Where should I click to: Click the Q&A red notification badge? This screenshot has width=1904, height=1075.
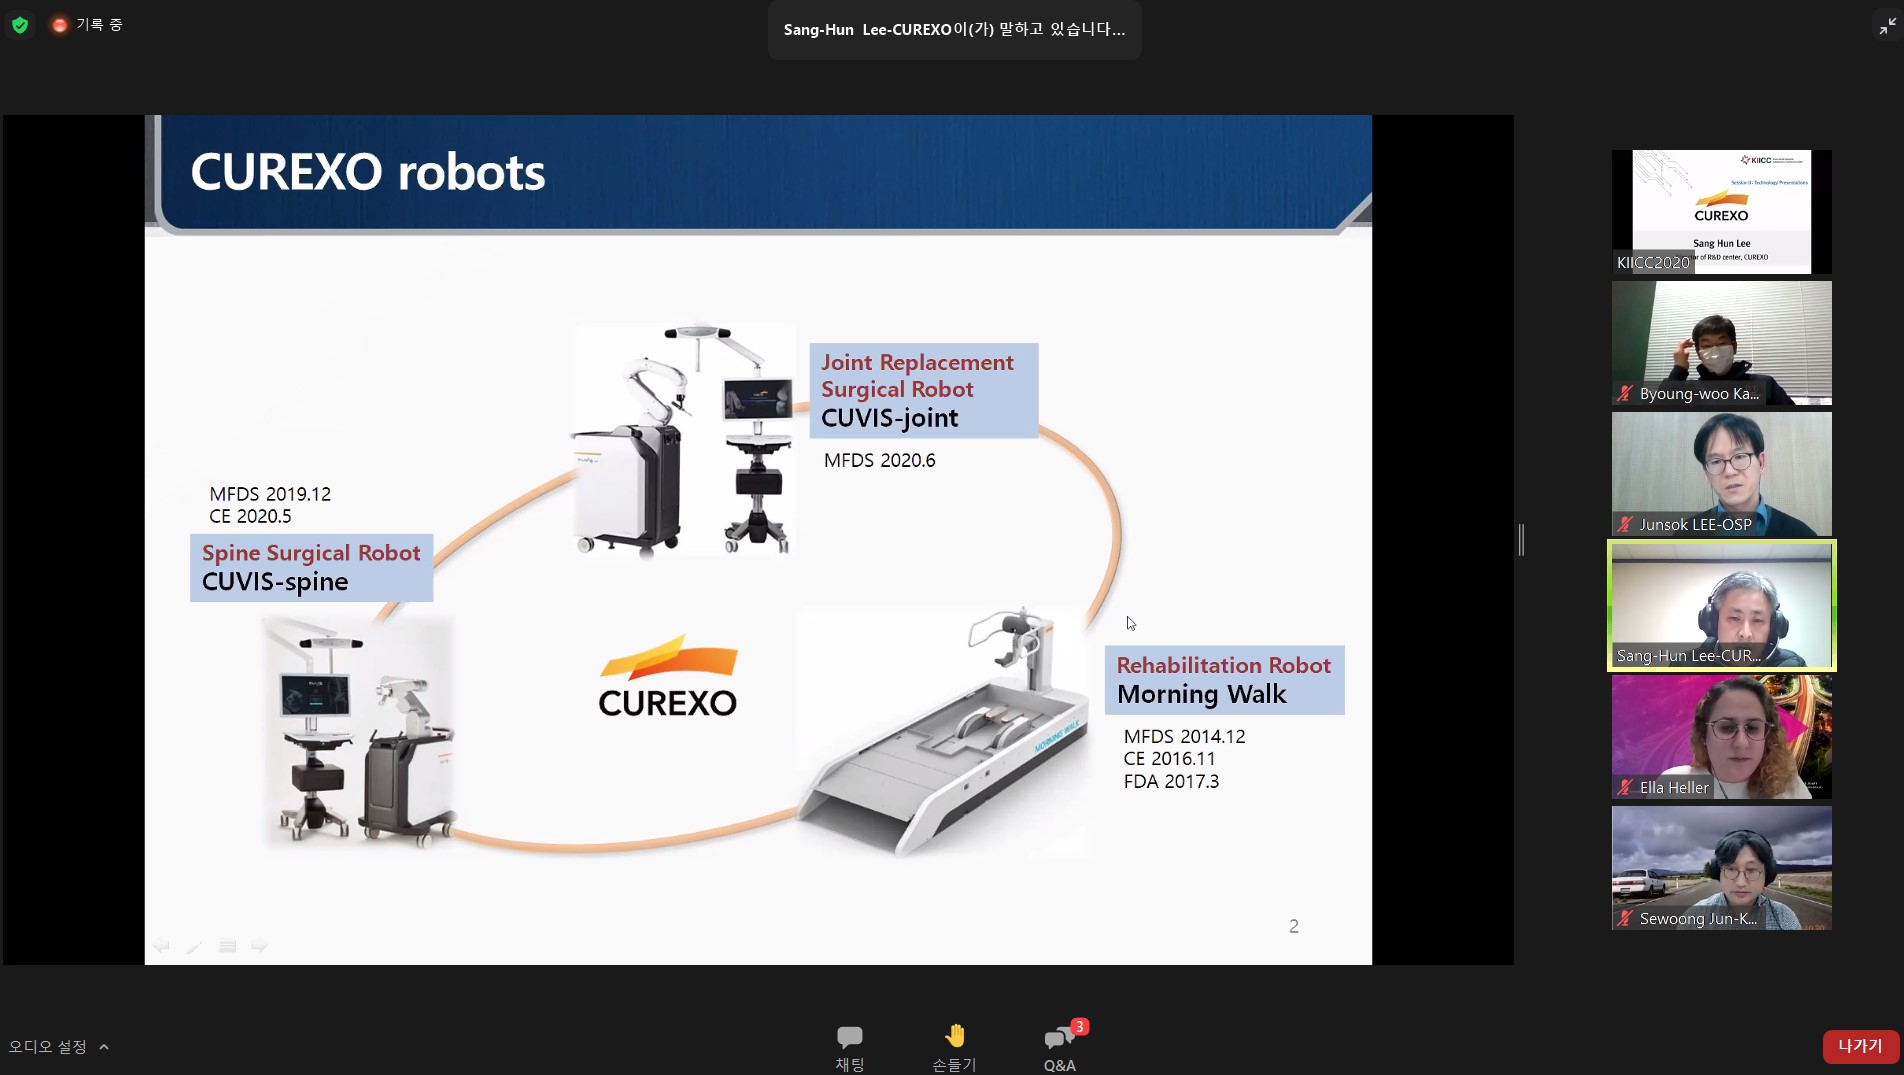pyautogui.click(x=1079, y=1027)
